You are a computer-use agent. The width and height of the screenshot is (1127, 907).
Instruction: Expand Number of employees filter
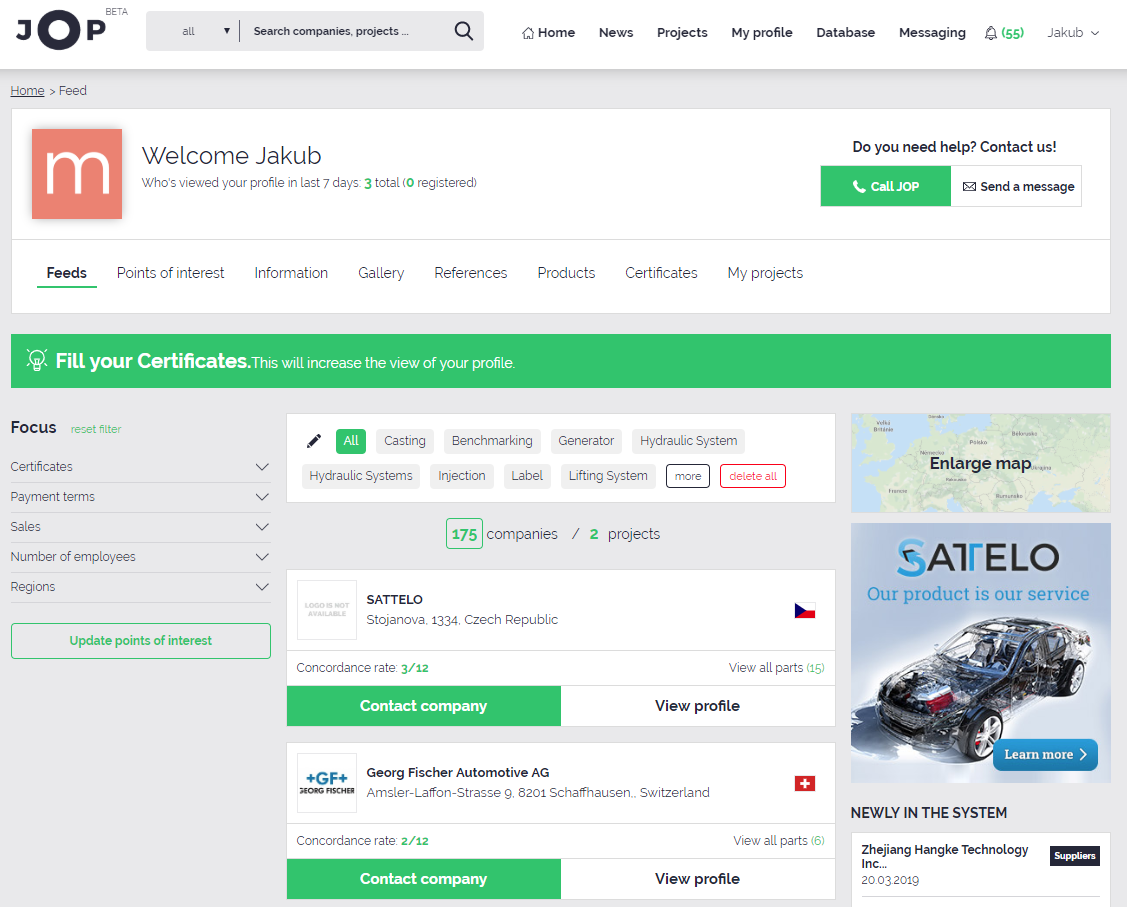(x=141, y=557)
